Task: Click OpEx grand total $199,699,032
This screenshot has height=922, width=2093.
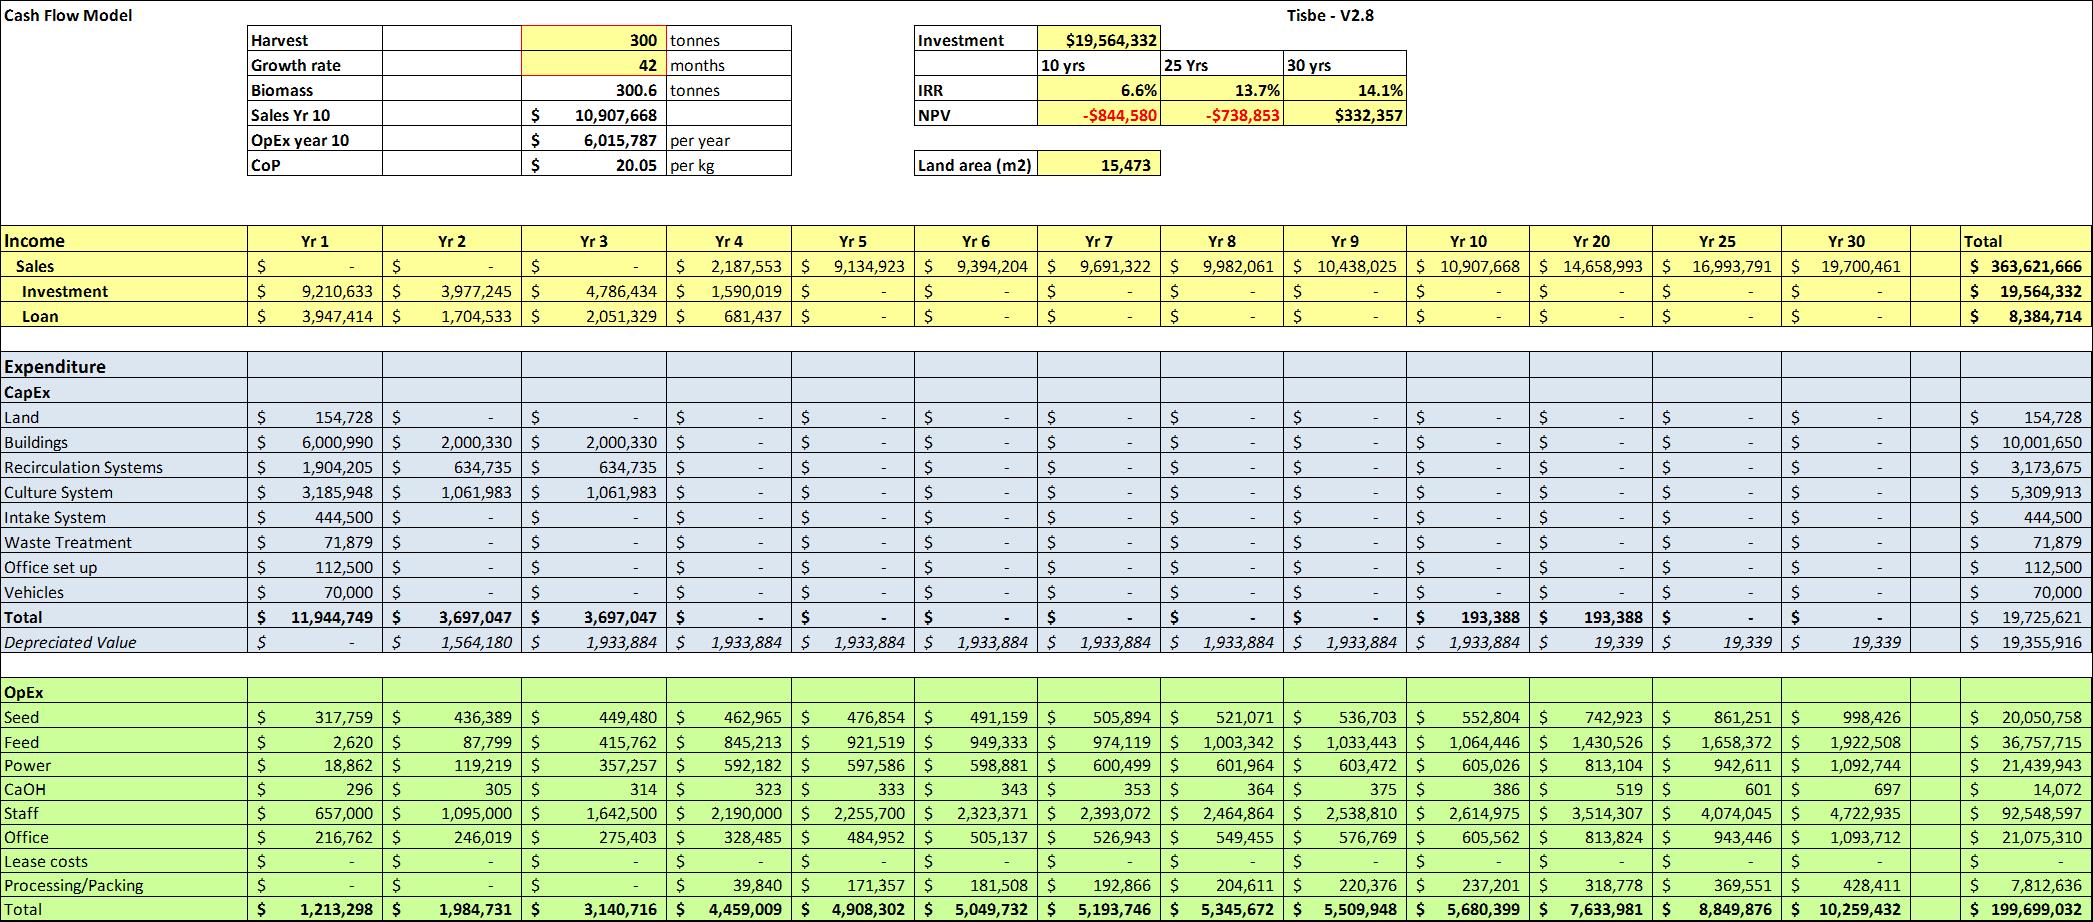Action: coord(2025,909)
